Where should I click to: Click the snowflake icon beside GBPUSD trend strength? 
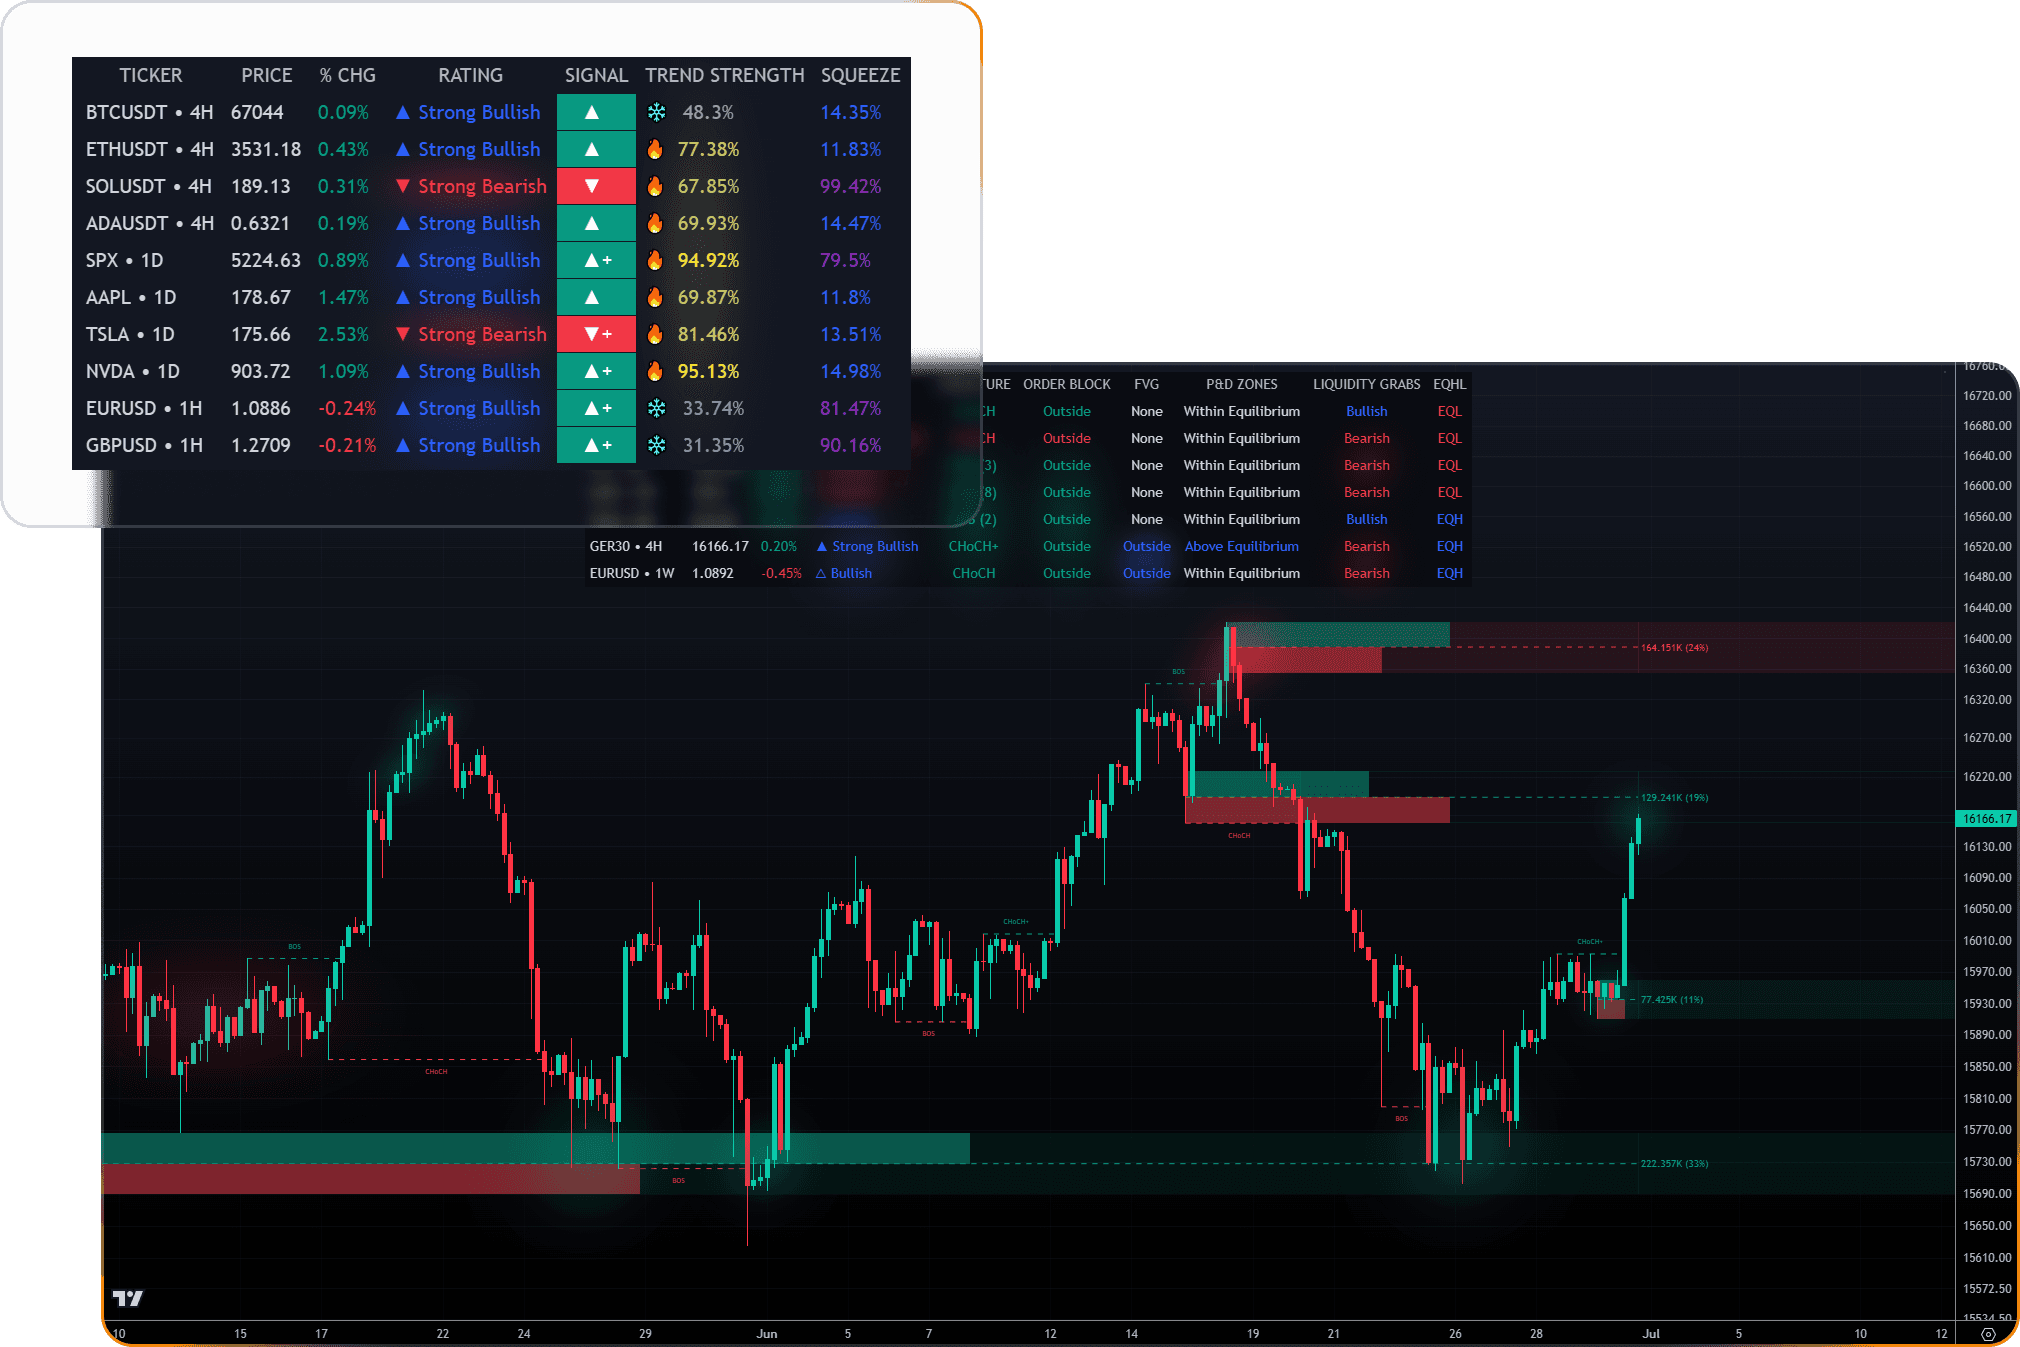[x=657, y=445]
